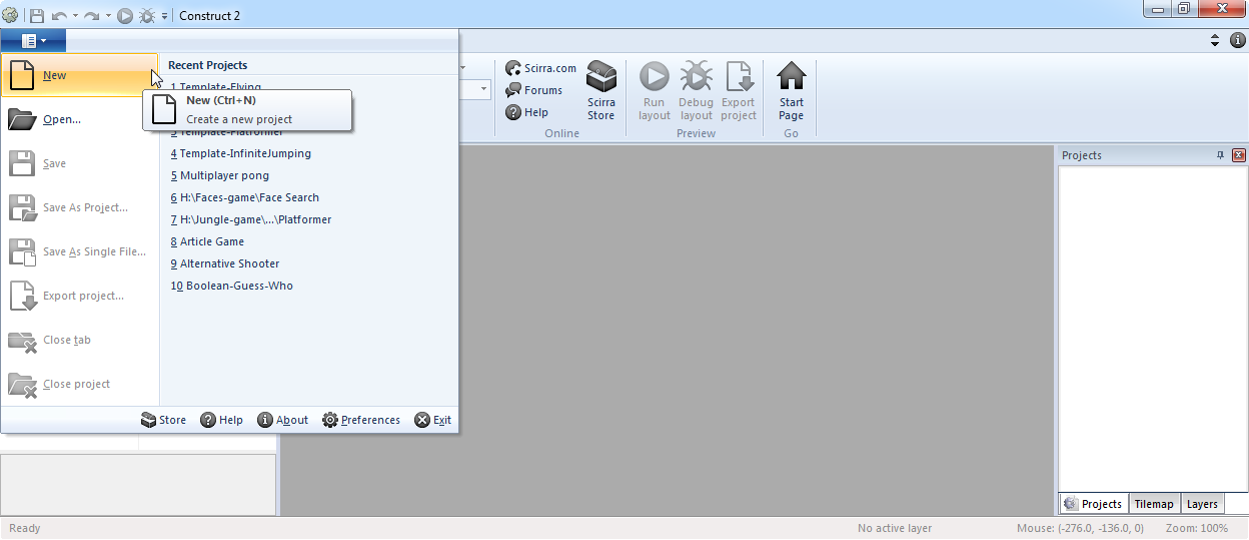Choose New from the File menu
The image size is (1249, 540).
tap(80, 75)
